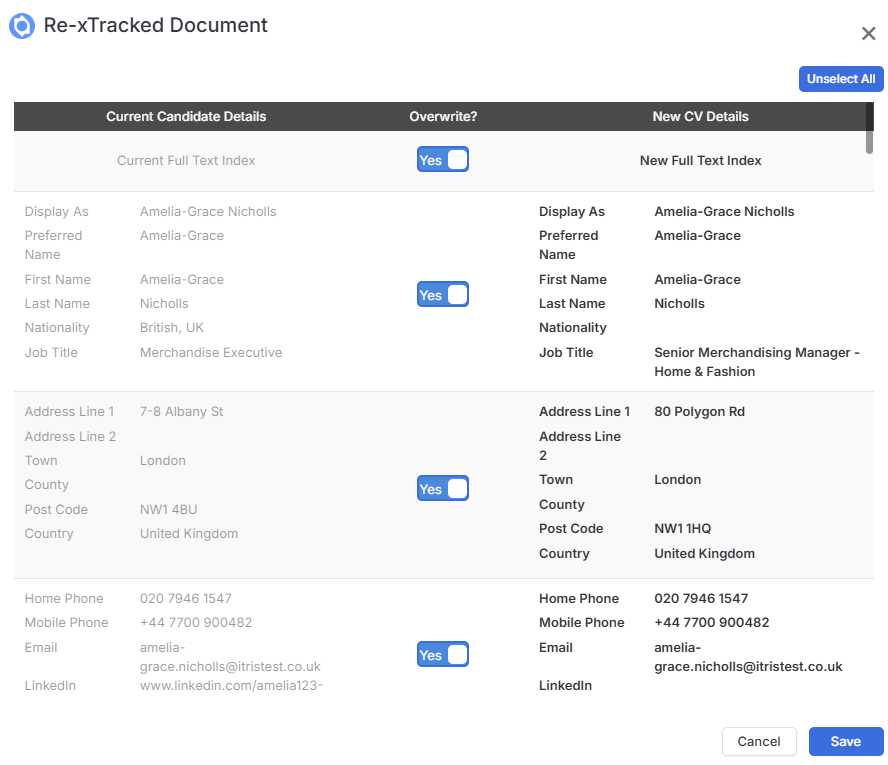Click current last name Nicholls
This screenshot has width=888, height=765.
pyautogui.click(x=164, y=304)
